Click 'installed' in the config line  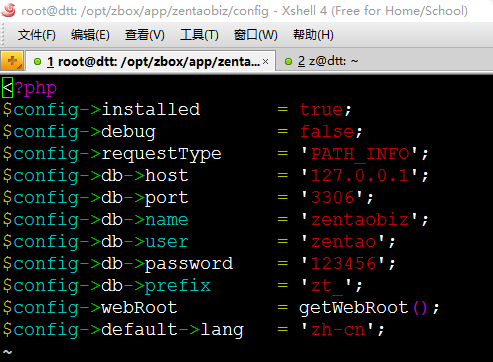point(151,109)
